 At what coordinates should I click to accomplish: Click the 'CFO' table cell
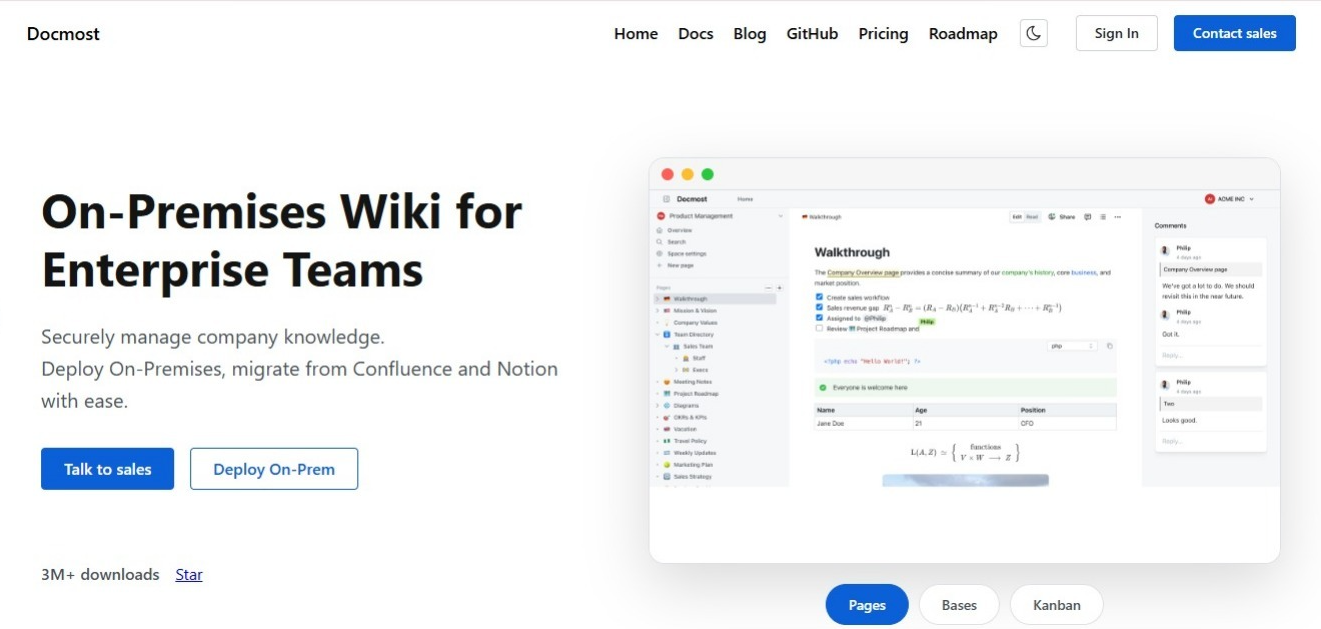pyautogui.click(x=1067, y=424)
